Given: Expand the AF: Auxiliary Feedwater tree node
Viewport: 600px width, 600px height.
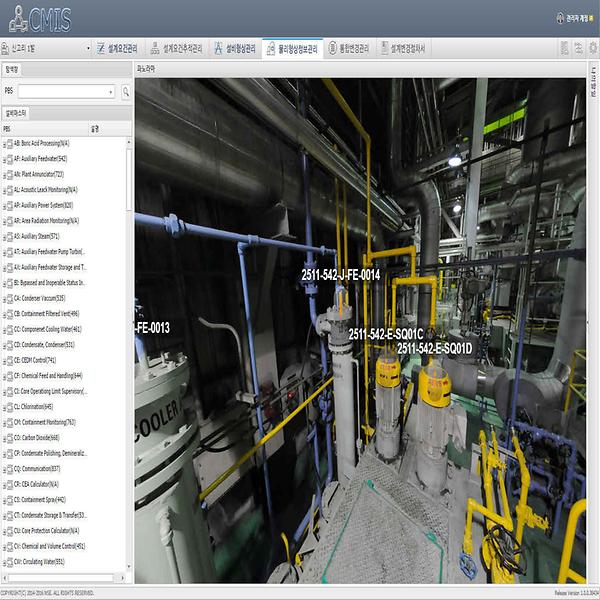Looking at the screenshot, I should 5,158.
